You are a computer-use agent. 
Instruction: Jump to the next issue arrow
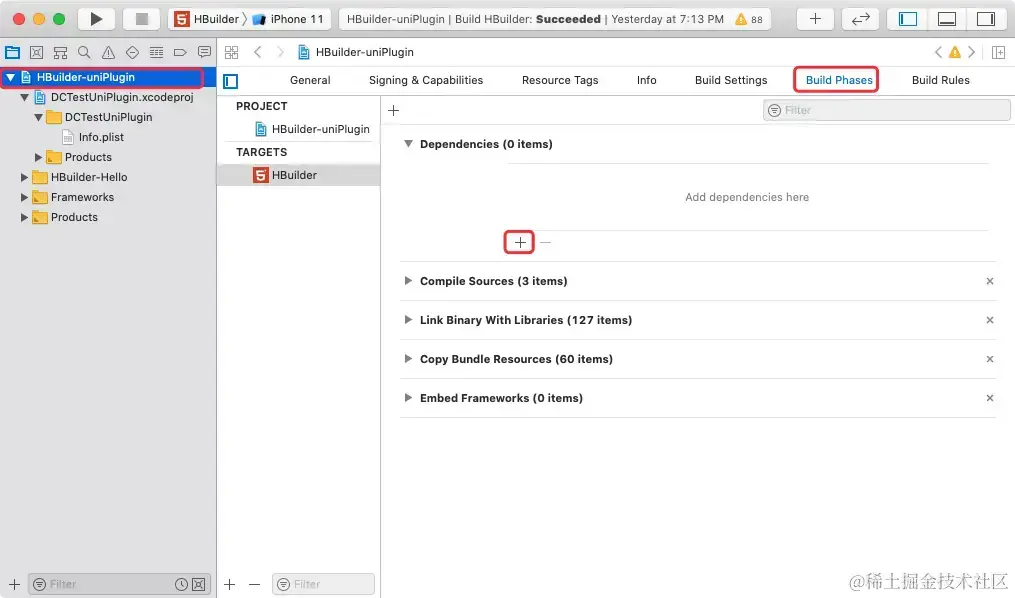point(971,52)
